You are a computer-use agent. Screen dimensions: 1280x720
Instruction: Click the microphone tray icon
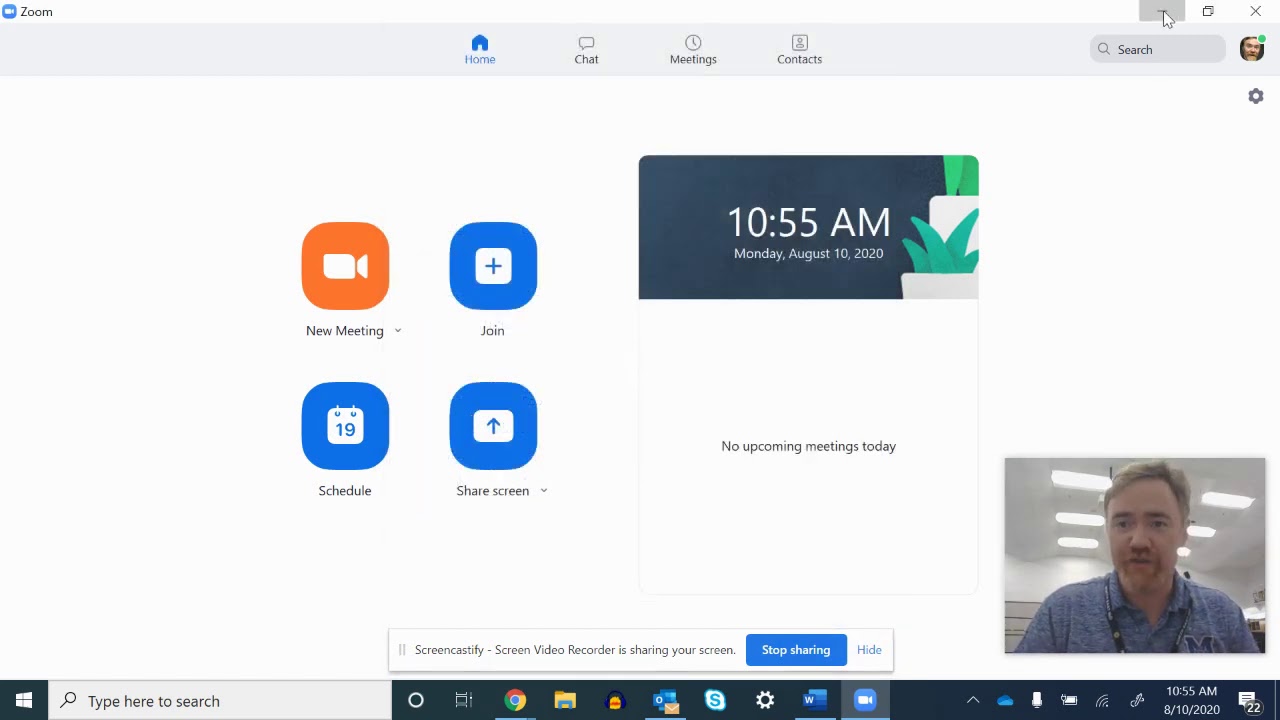[x=1037, y=701]
